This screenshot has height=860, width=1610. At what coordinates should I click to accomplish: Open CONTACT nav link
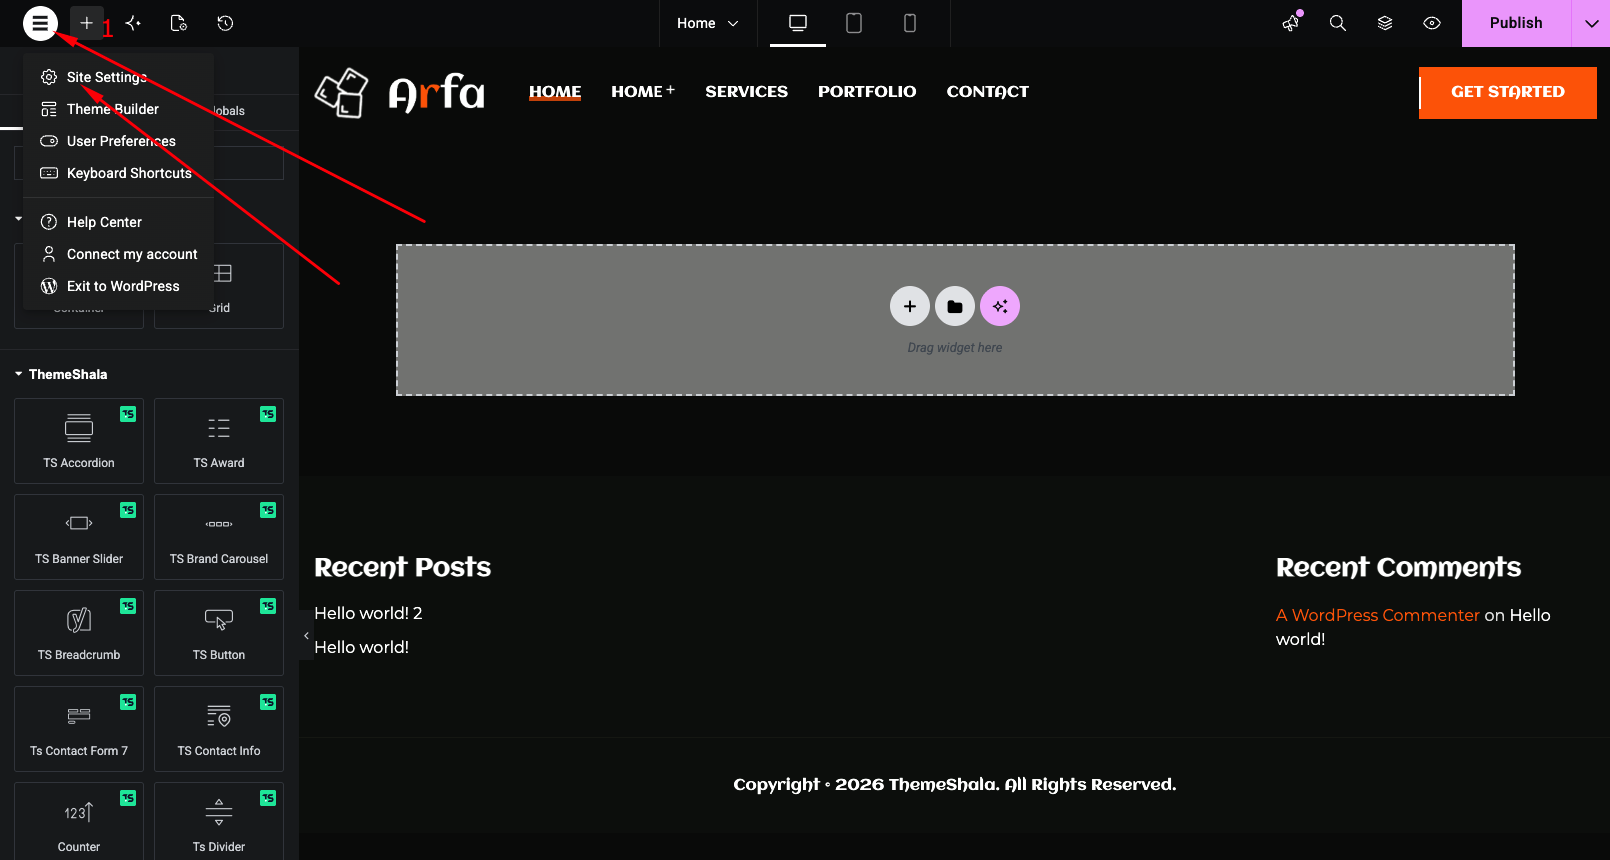[988, 91]
